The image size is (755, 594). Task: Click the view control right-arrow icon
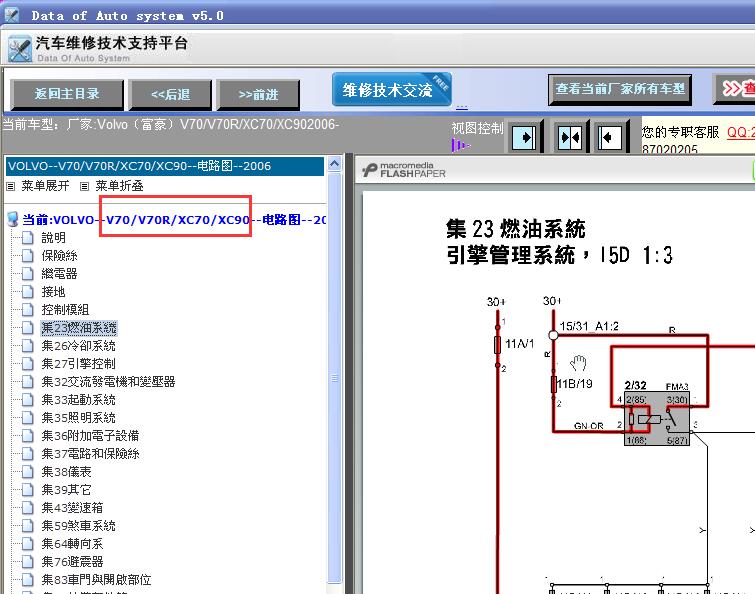point(525,138)
